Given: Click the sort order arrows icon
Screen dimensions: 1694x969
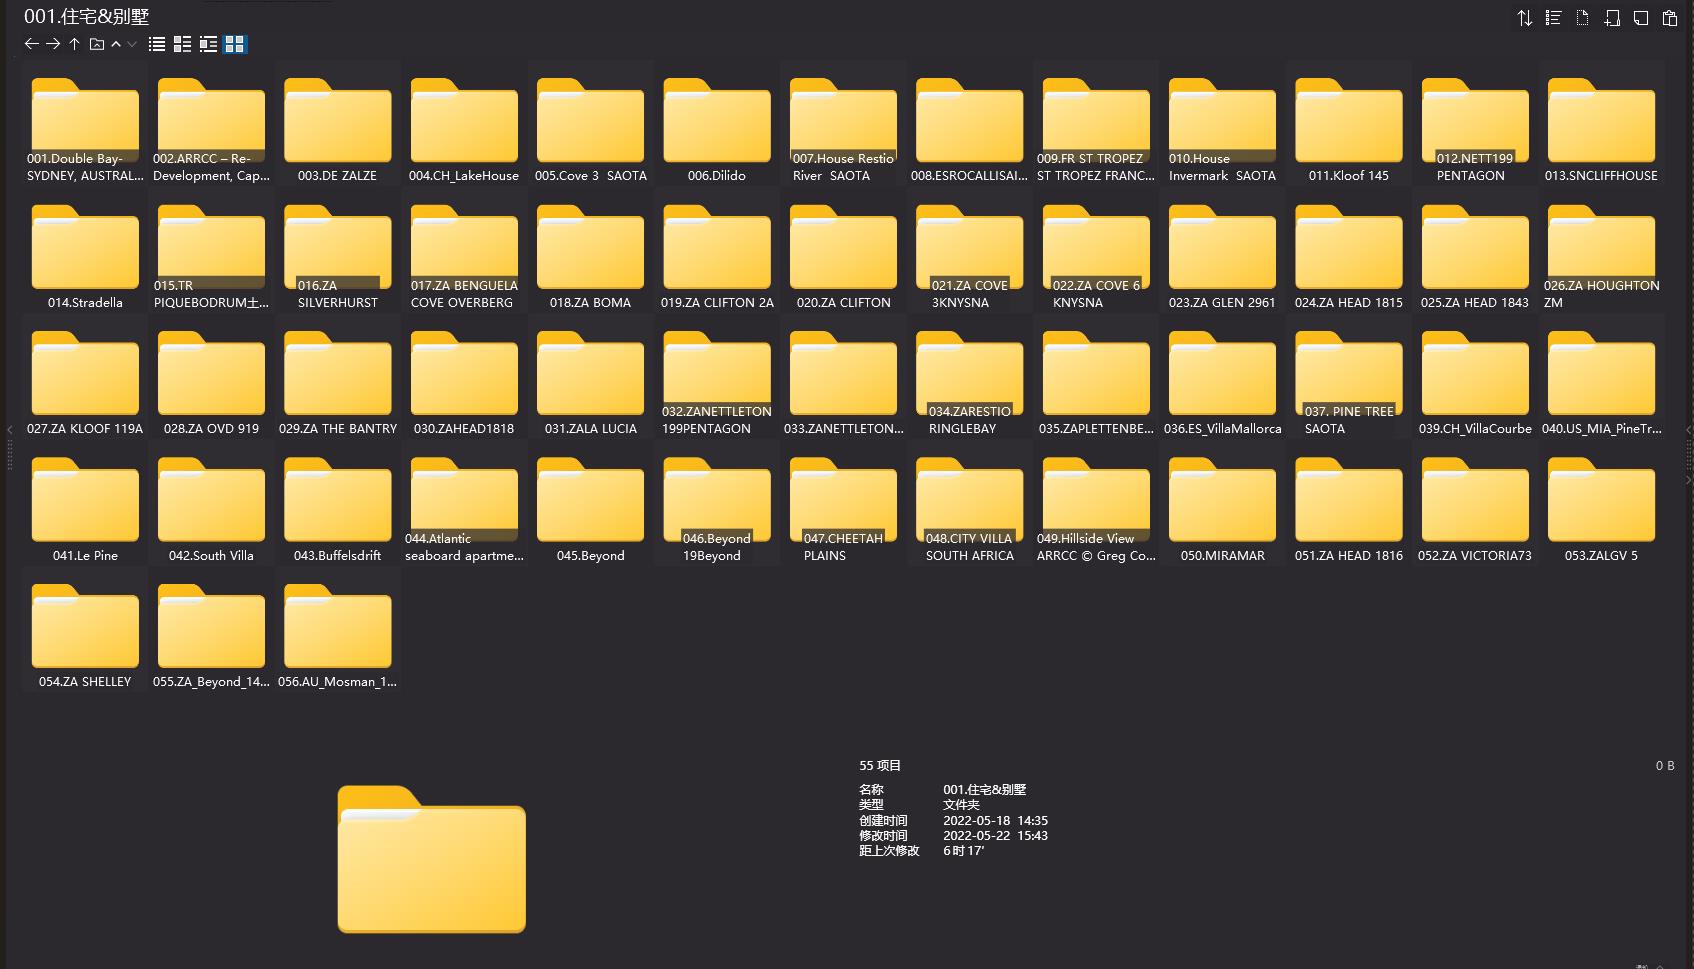Looking at the screenshot, I should 1524,18.
